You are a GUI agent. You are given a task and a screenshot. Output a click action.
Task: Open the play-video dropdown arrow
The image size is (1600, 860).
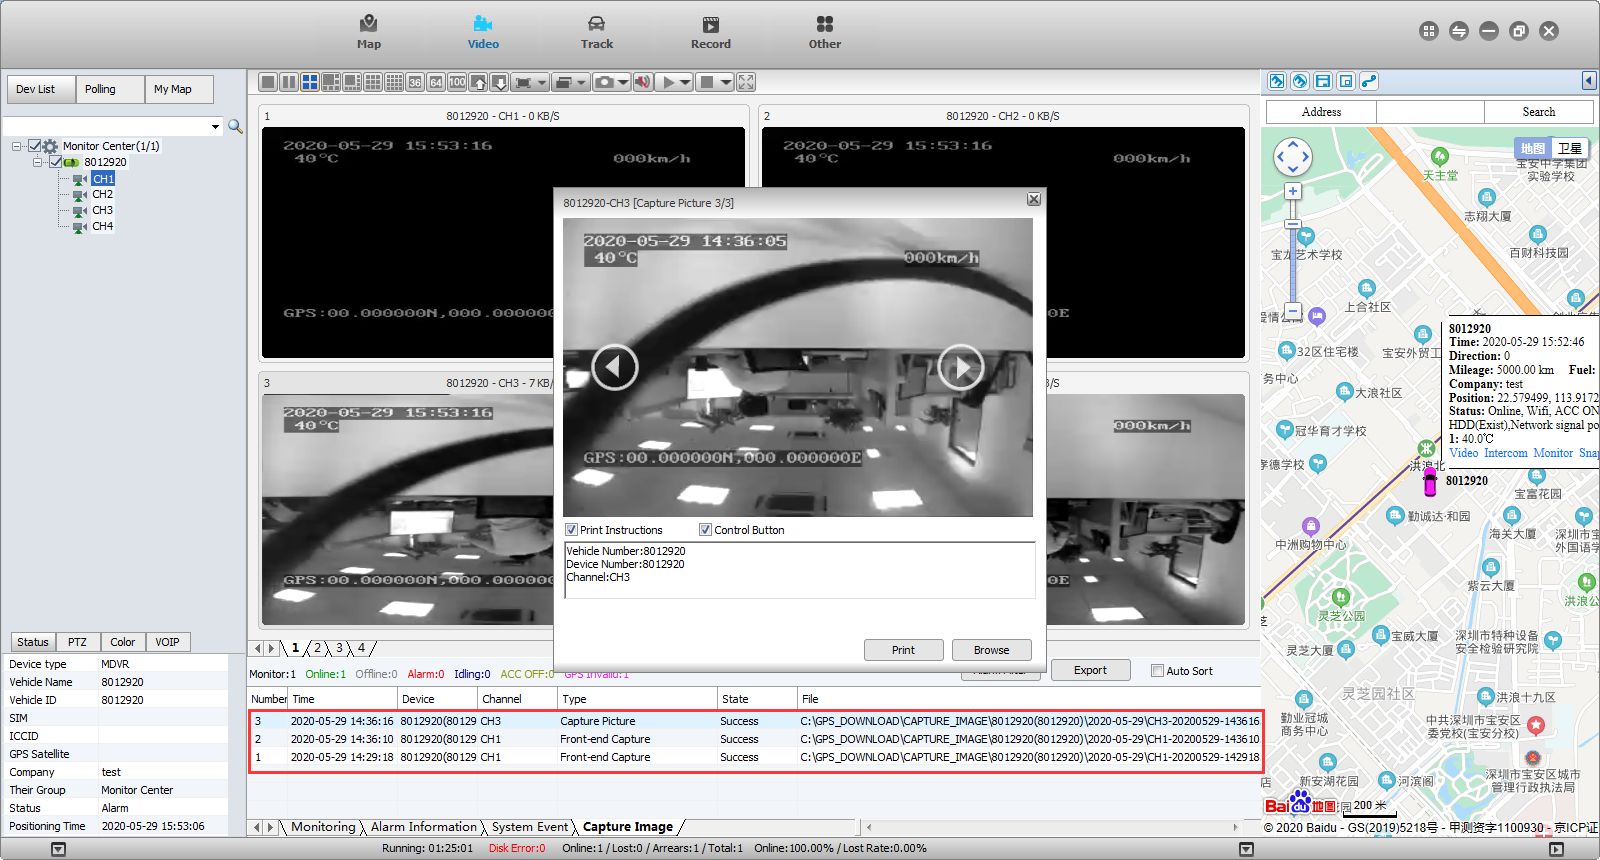(x=685, y=82)
